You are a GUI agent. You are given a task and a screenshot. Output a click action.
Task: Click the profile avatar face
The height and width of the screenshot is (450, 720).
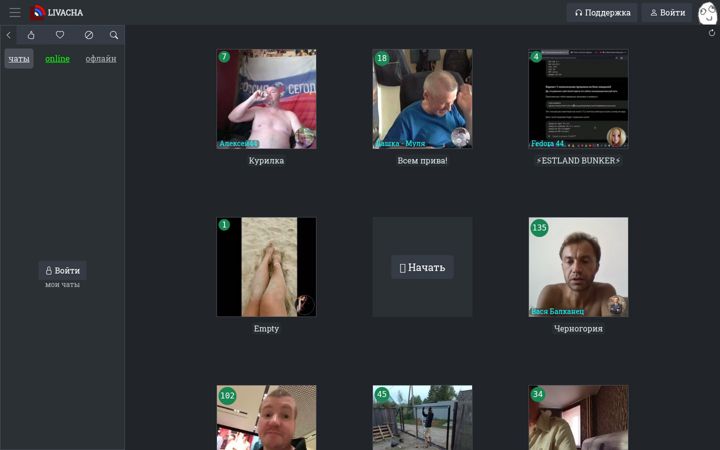tap(707, 13)
